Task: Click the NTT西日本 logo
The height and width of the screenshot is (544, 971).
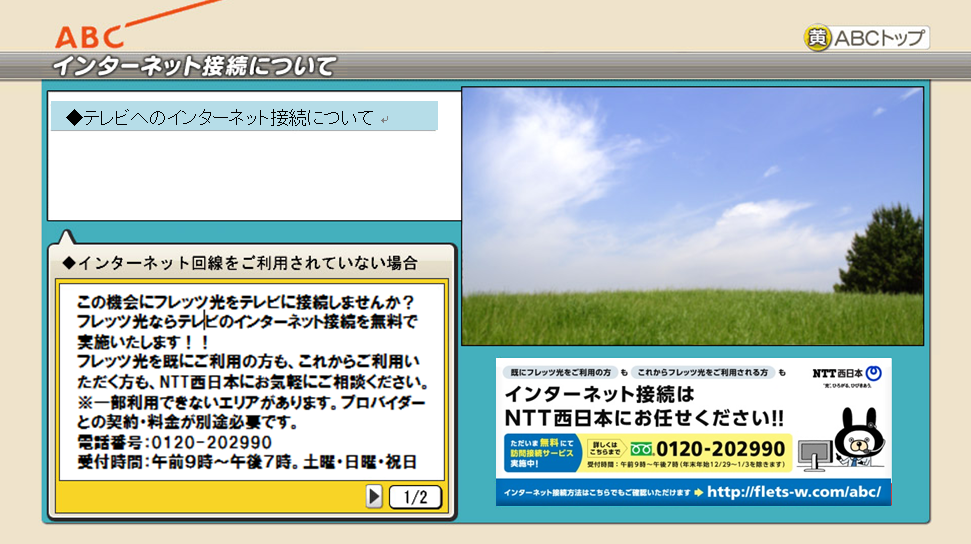Action: click(847, 373)
